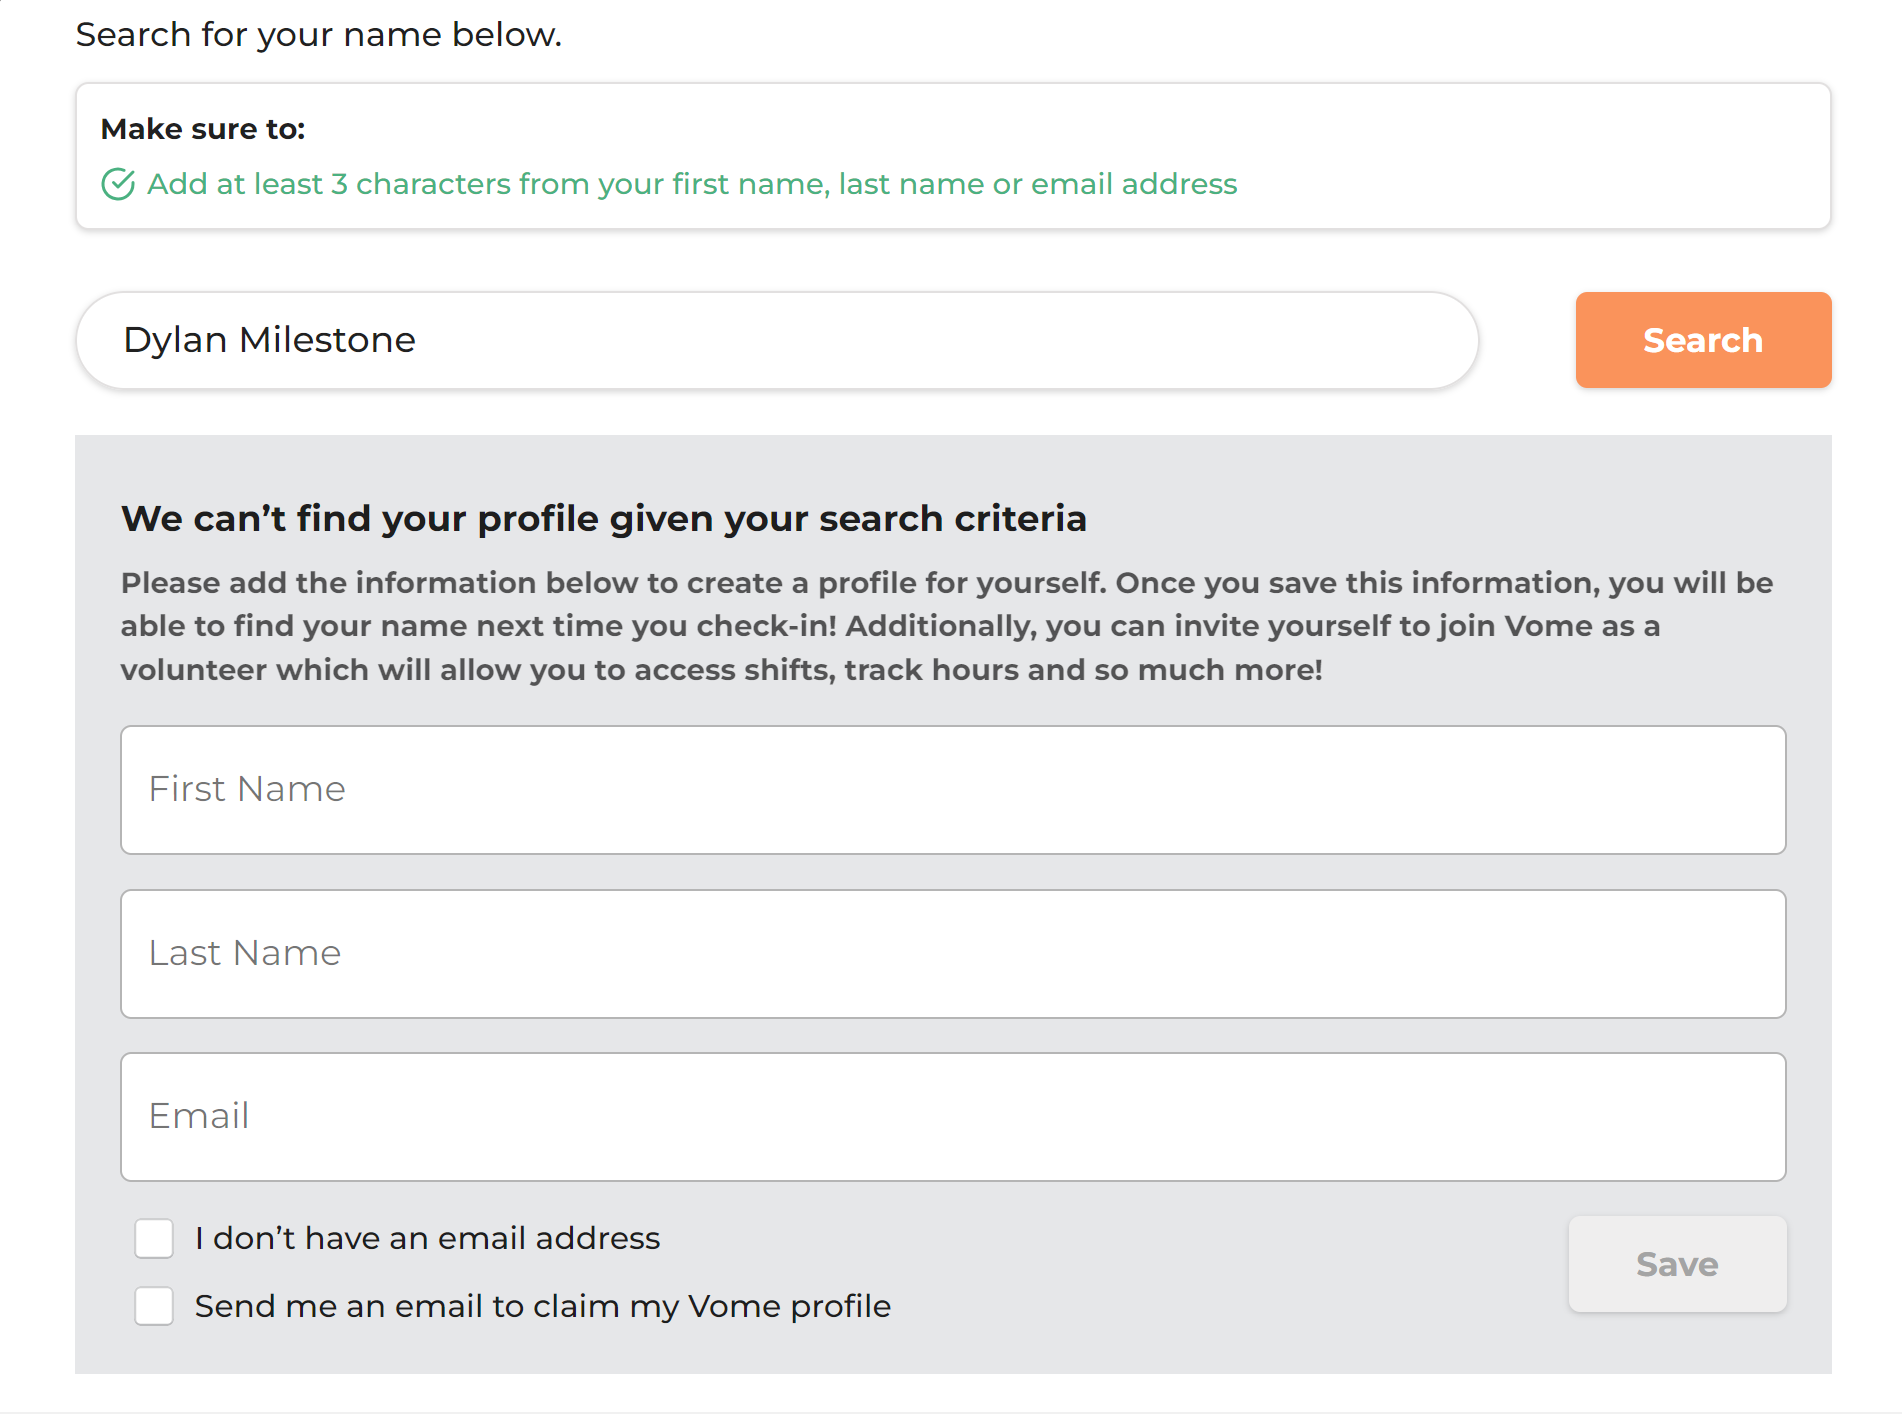
Task: Click the "I don't have an email address" label
Action: point(427,1238)
